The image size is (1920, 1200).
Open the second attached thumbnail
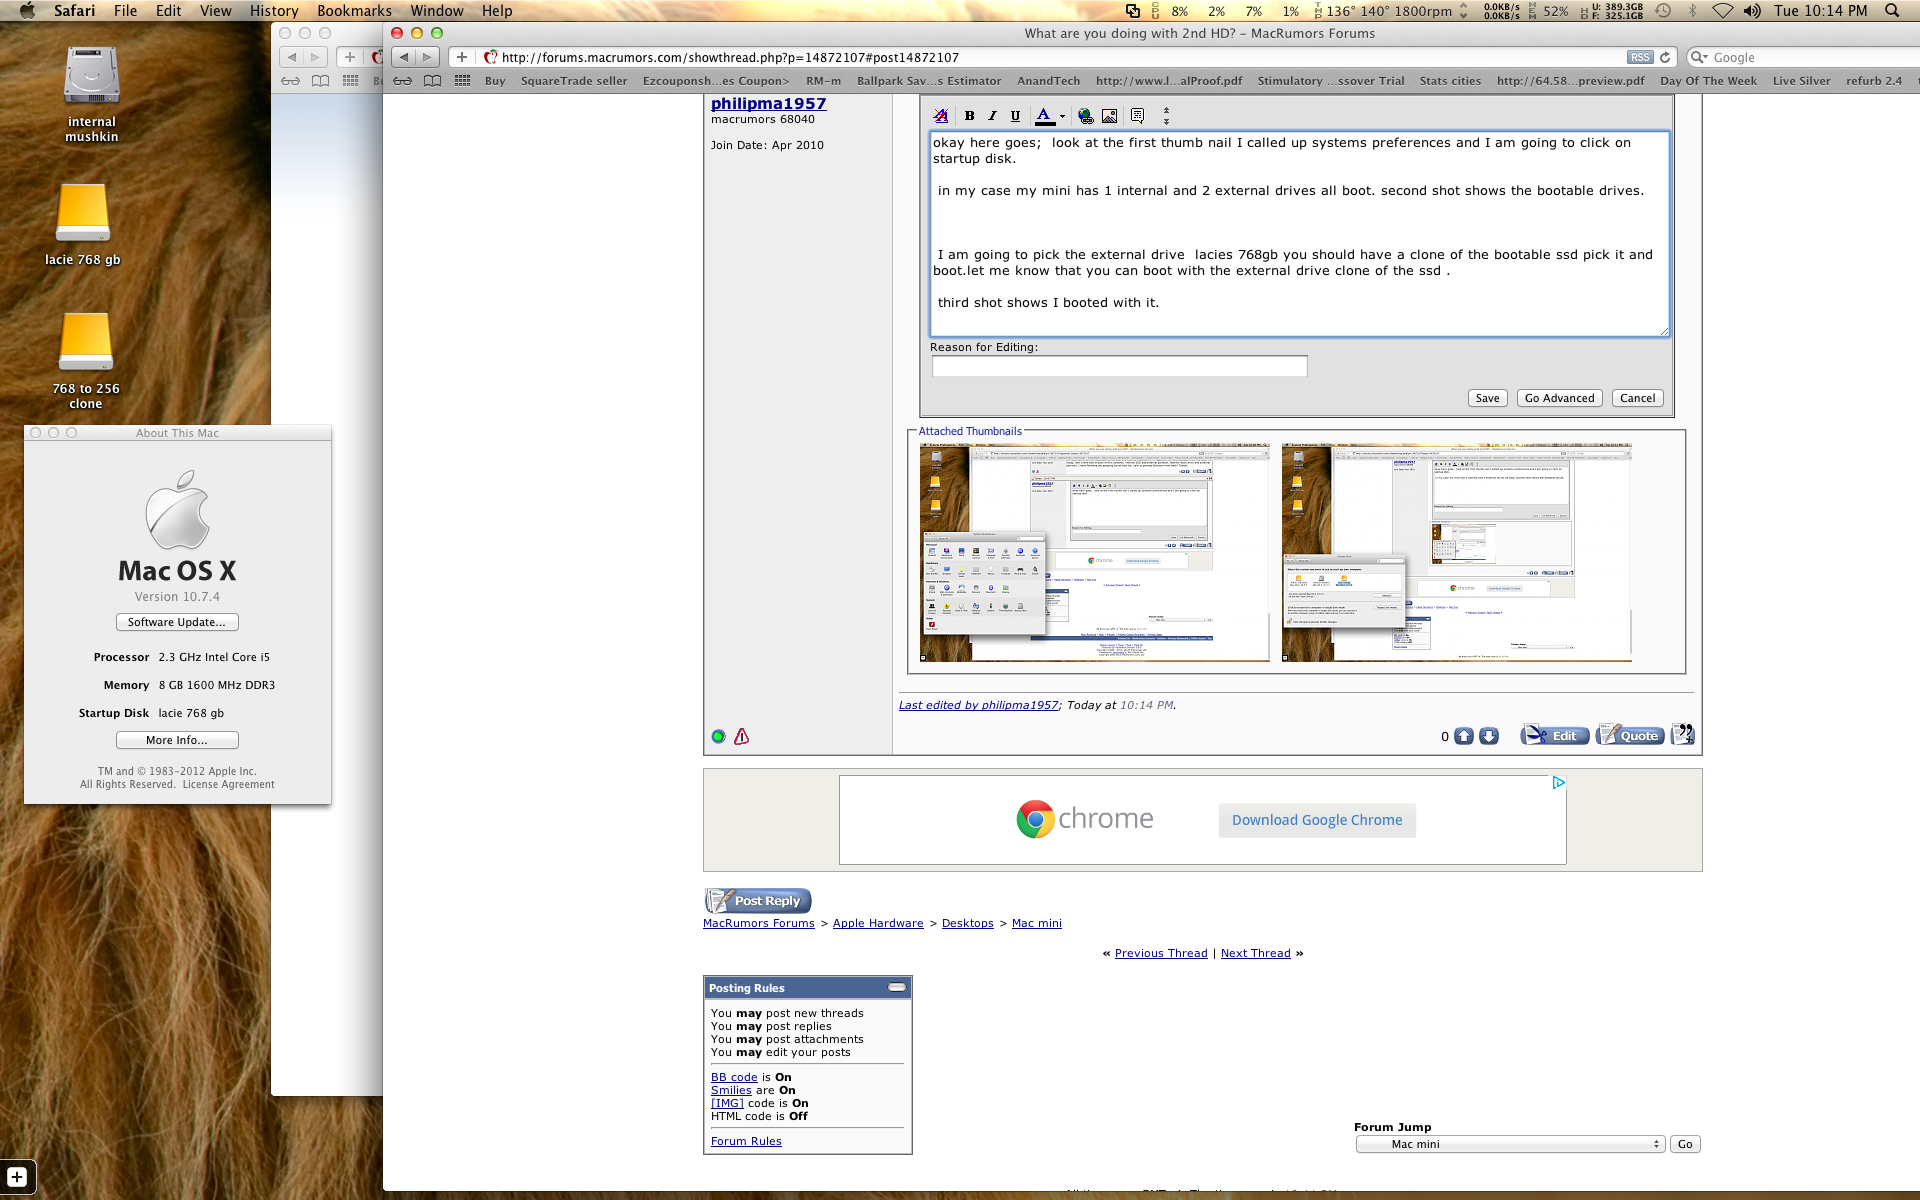tap(1456, 552)
